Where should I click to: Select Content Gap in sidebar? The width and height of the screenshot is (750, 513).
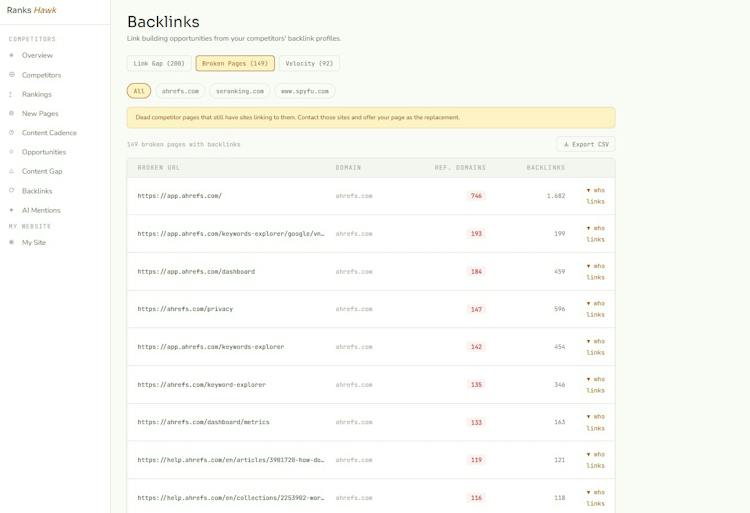pos(42,171)
